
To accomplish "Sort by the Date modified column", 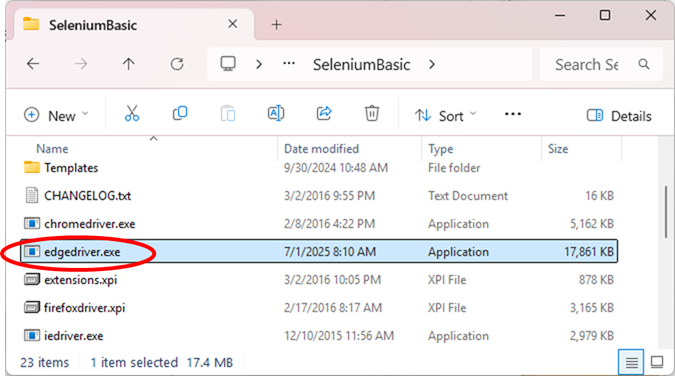I will (321, 149).
